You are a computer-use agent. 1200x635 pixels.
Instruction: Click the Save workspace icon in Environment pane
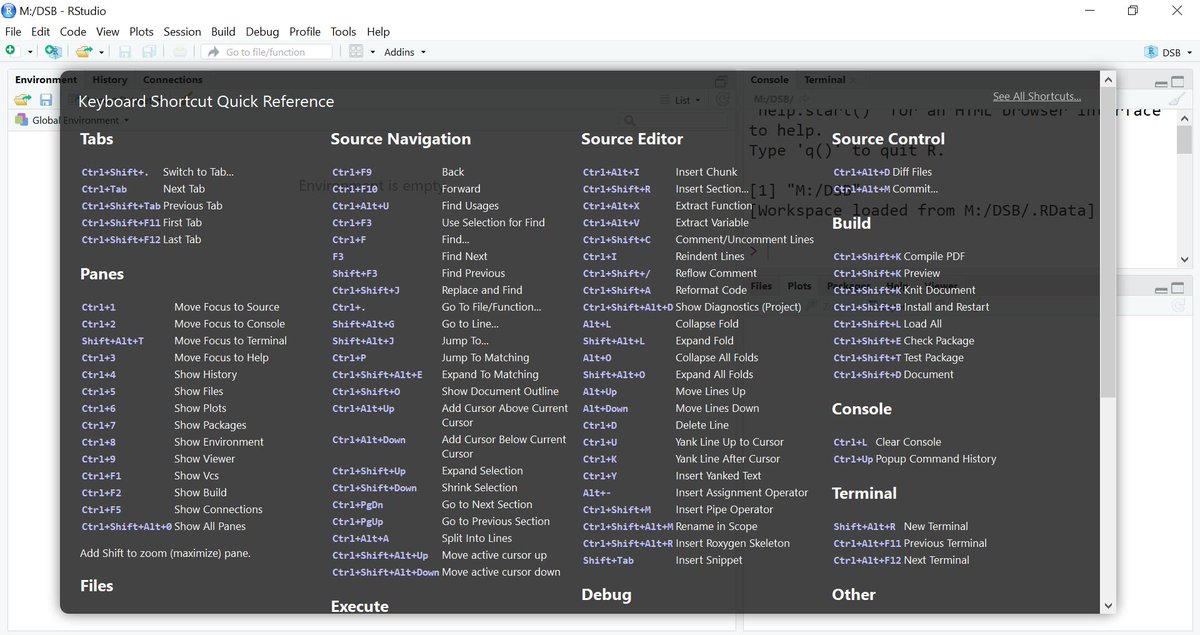(x=46, y=100)
